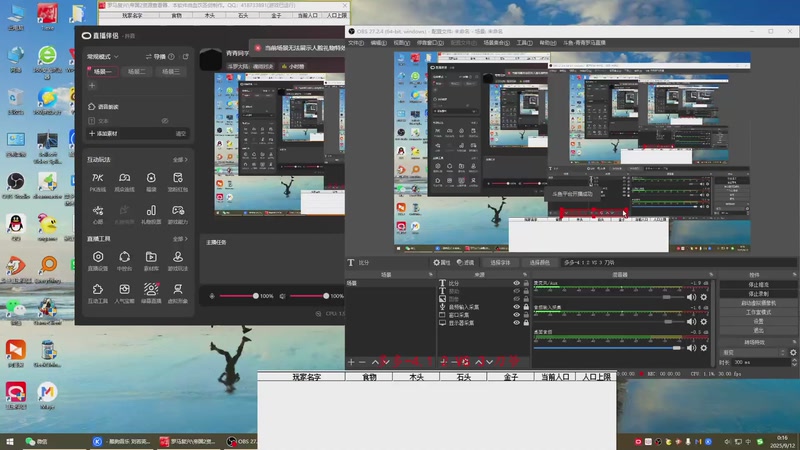Click the minus button under OBS scenes list

click(x=362, y=362)
